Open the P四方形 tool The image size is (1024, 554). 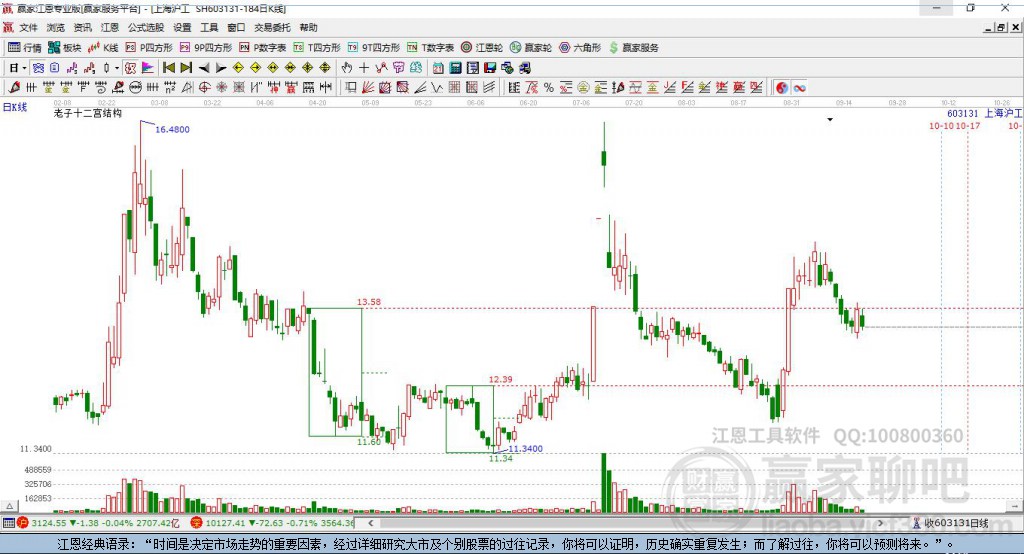click(x=149, y=48)
